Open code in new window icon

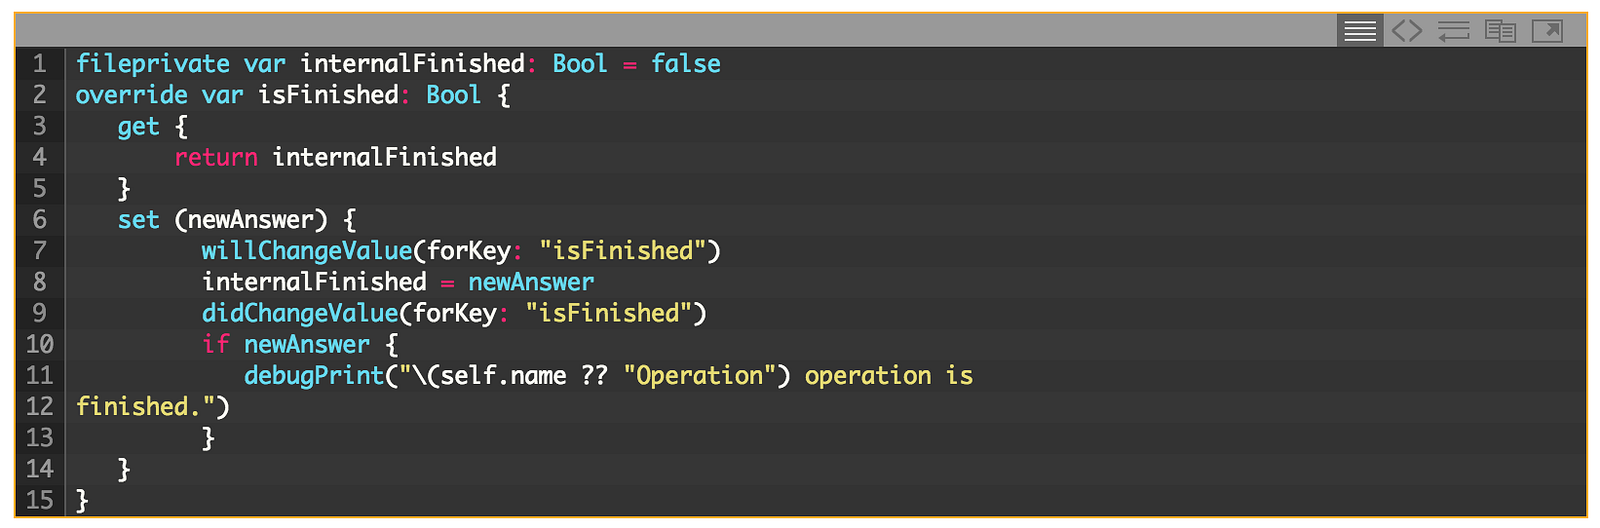(x=1547, y=31)
